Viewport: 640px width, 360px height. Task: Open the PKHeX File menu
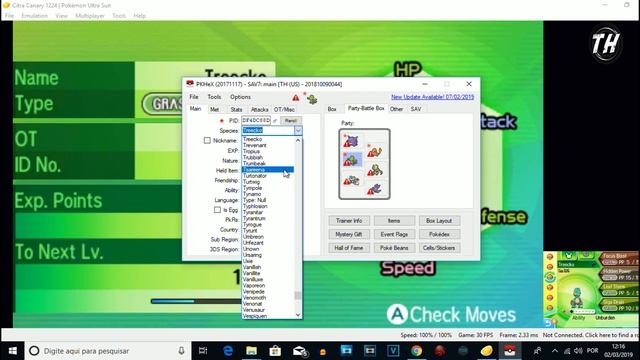pyautogui.click(x=194, y=97)
